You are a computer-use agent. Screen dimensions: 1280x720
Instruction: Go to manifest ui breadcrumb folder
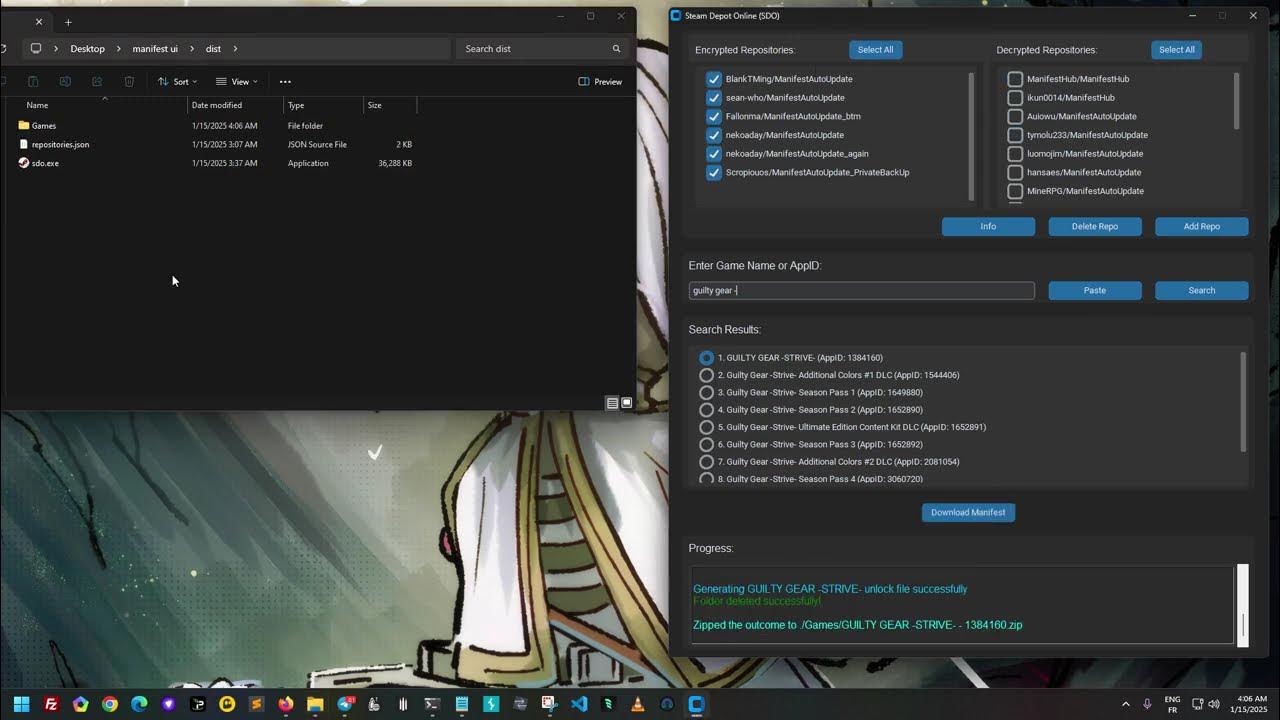155,49
